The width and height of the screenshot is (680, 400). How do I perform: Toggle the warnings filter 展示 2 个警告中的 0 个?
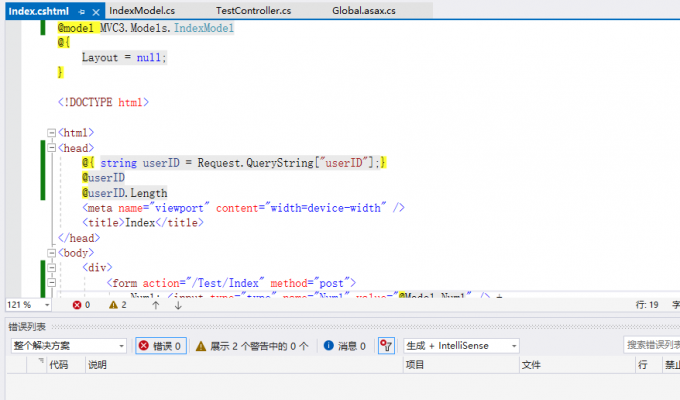252,346
